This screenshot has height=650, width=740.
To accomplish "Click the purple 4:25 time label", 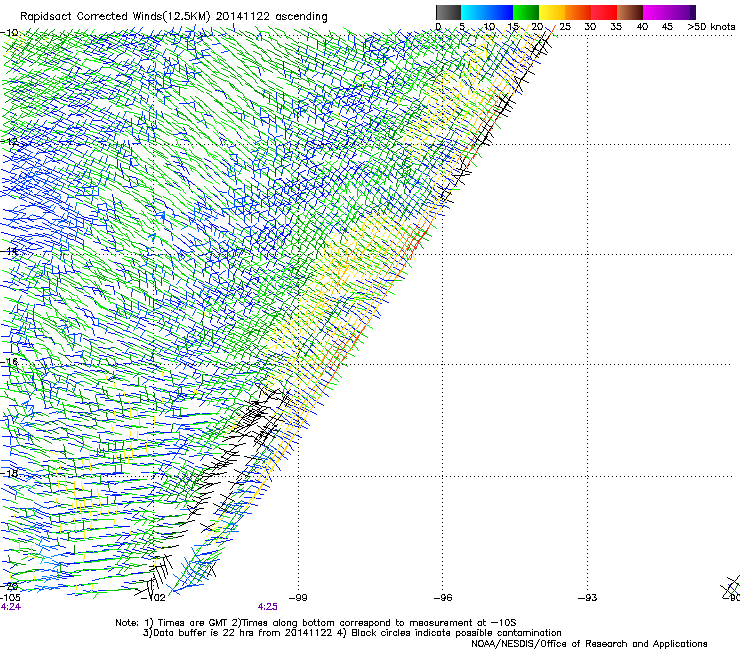I will (x=268, y=607).
